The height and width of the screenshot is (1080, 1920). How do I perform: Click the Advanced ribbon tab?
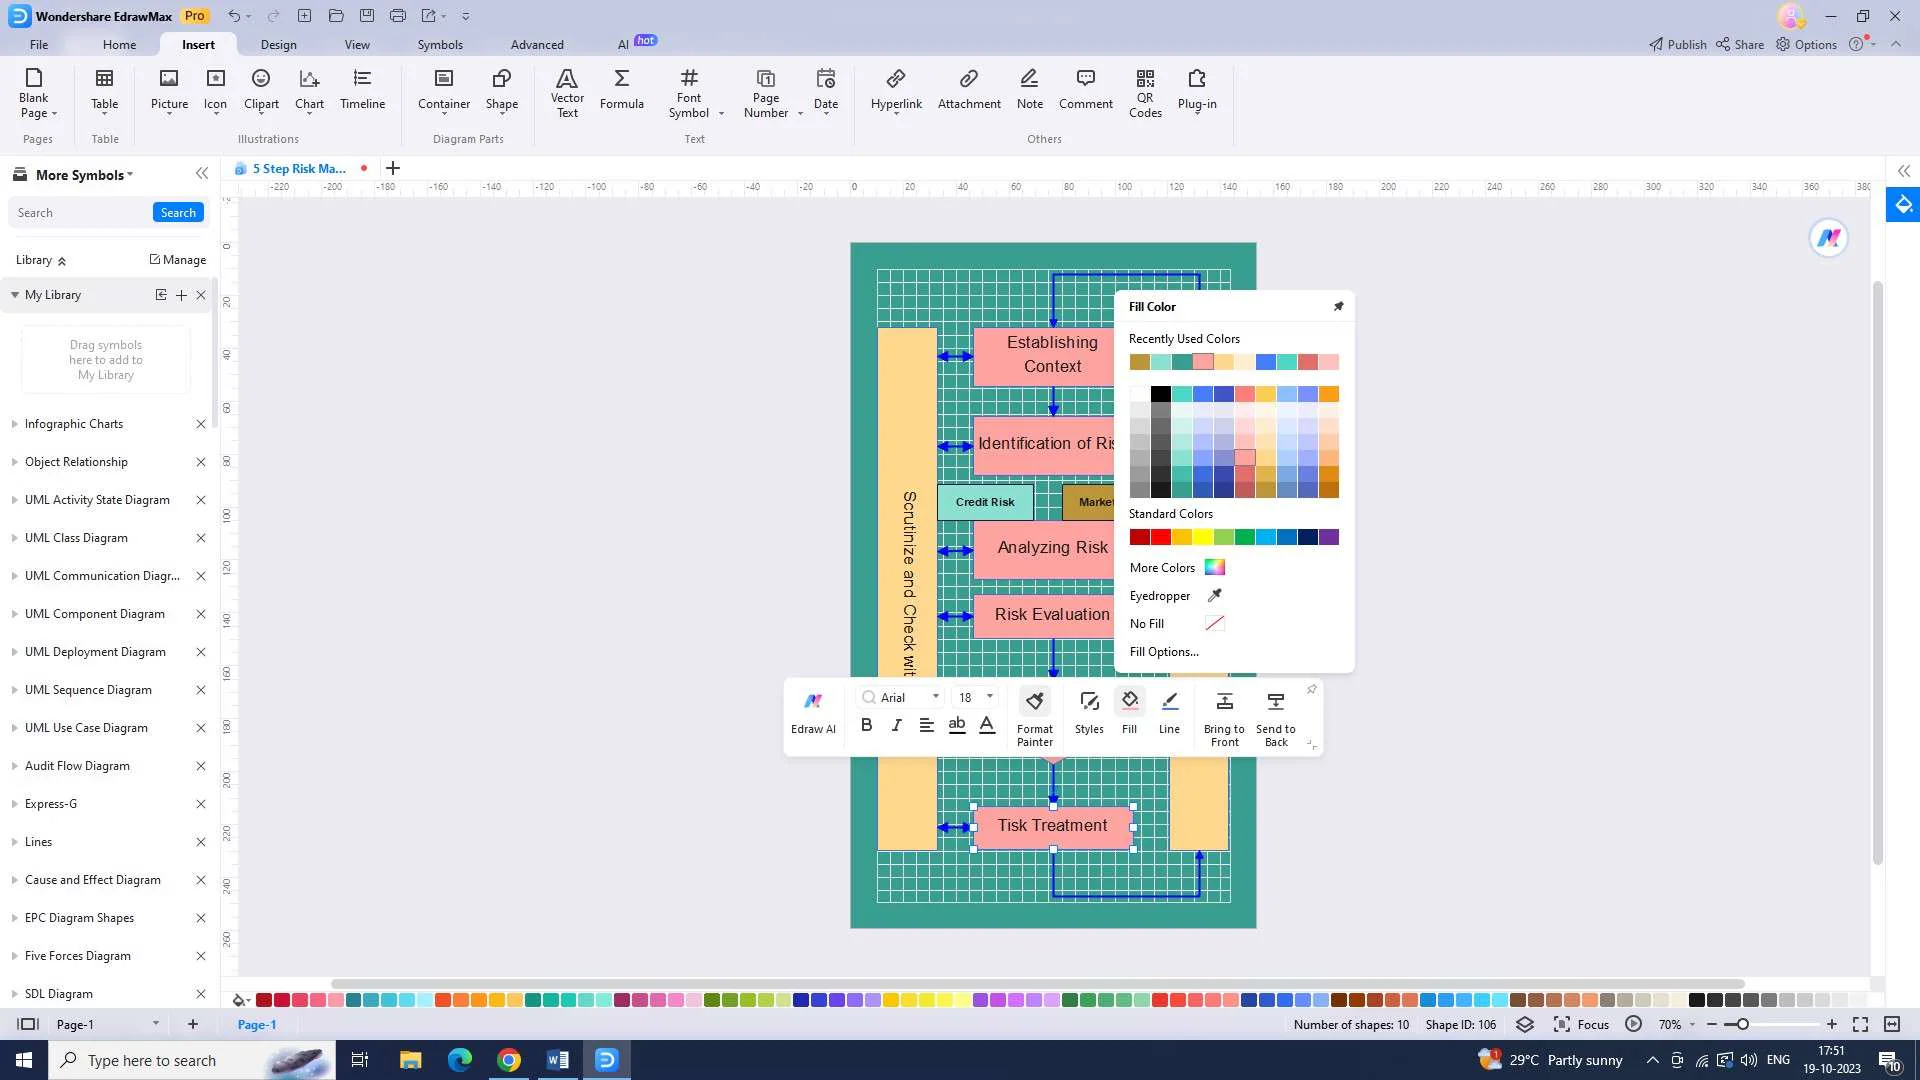(537, 44)
